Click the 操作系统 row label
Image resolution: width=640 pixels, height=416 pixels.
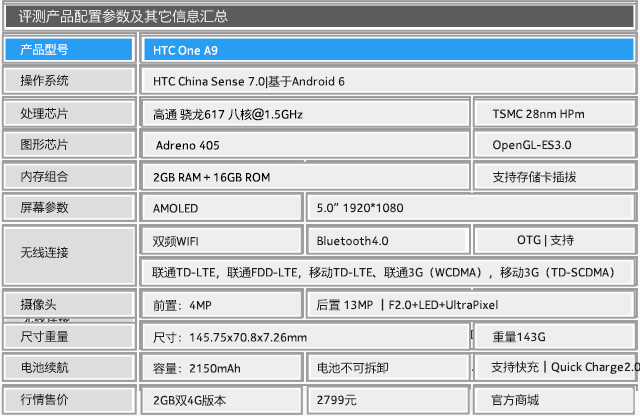pyautogui.click(x=68, y=80)
